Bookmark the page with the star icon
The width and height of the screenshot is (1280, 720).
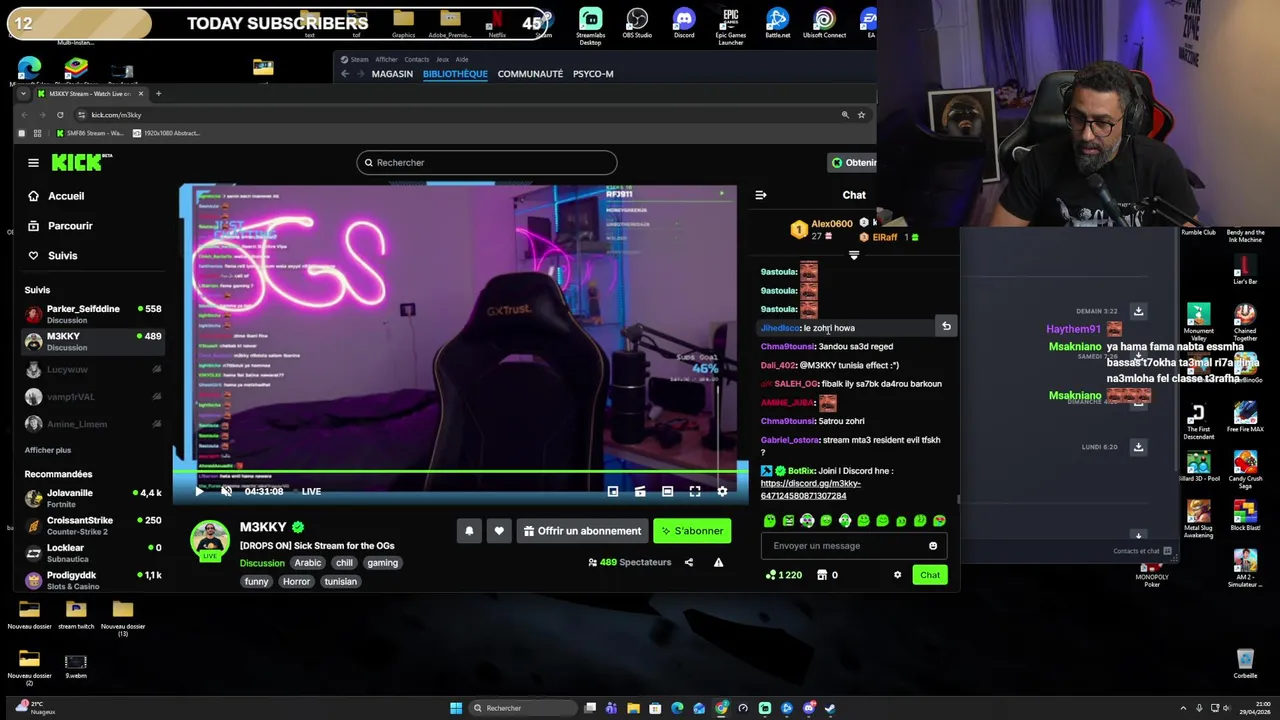[861, 115]
